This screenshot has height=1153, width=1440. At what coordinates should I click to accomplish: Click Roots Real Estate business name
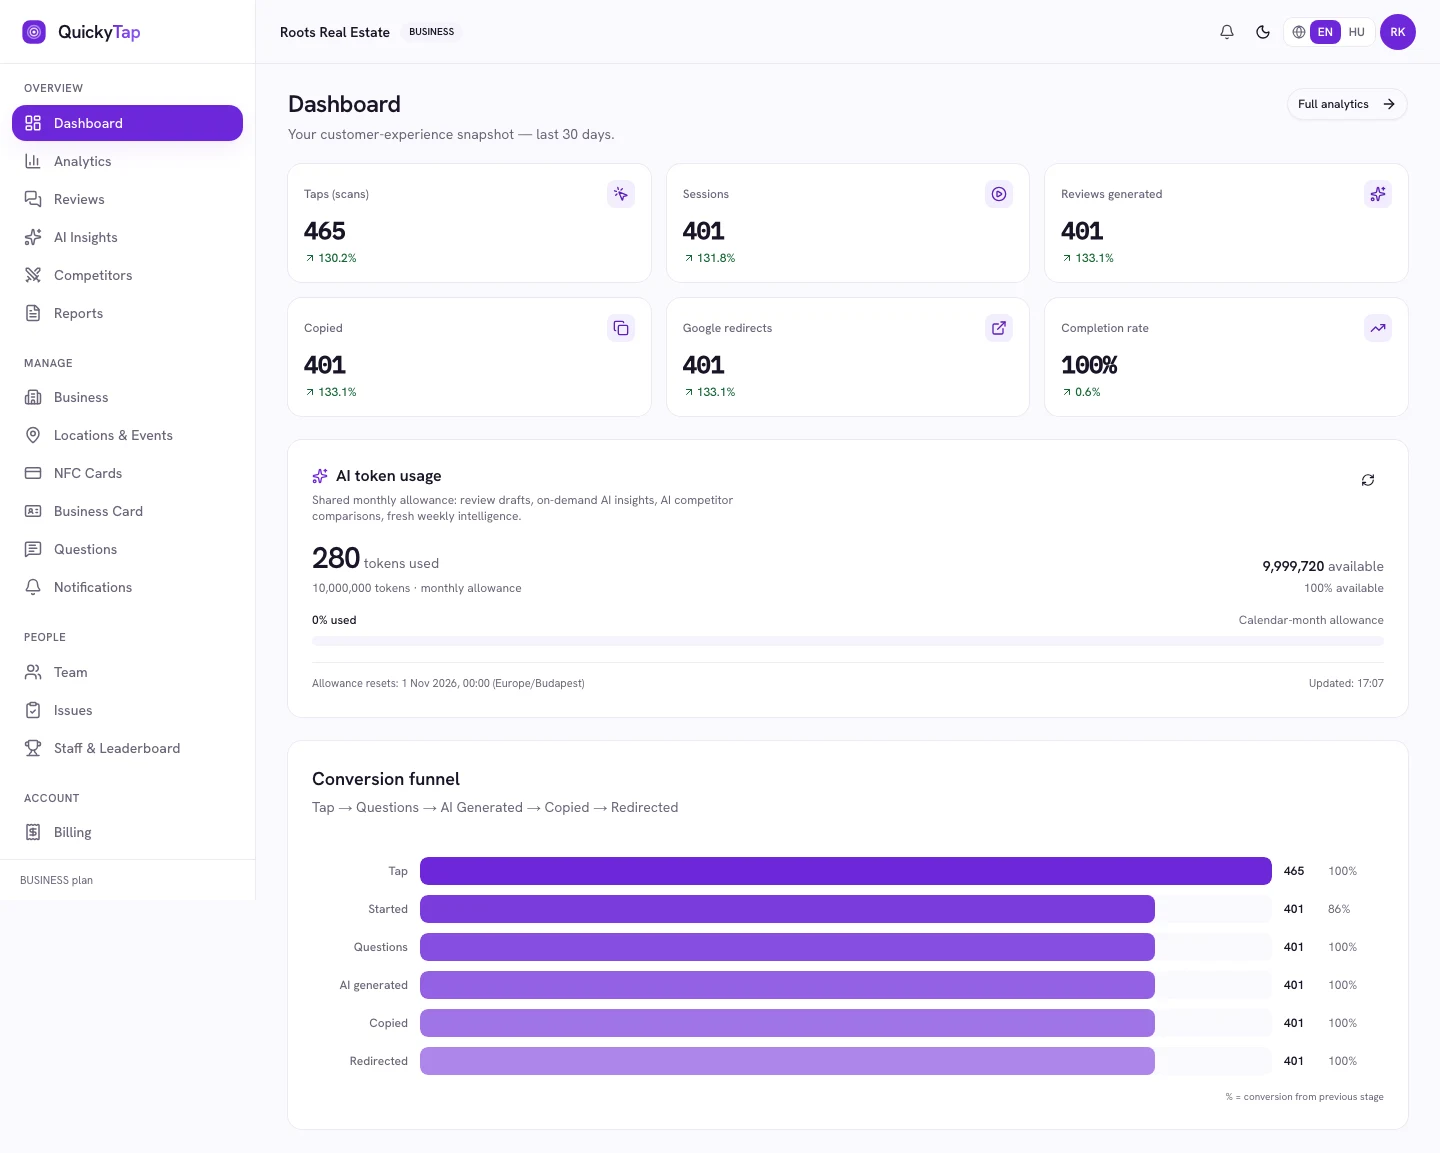pos(335,32)
